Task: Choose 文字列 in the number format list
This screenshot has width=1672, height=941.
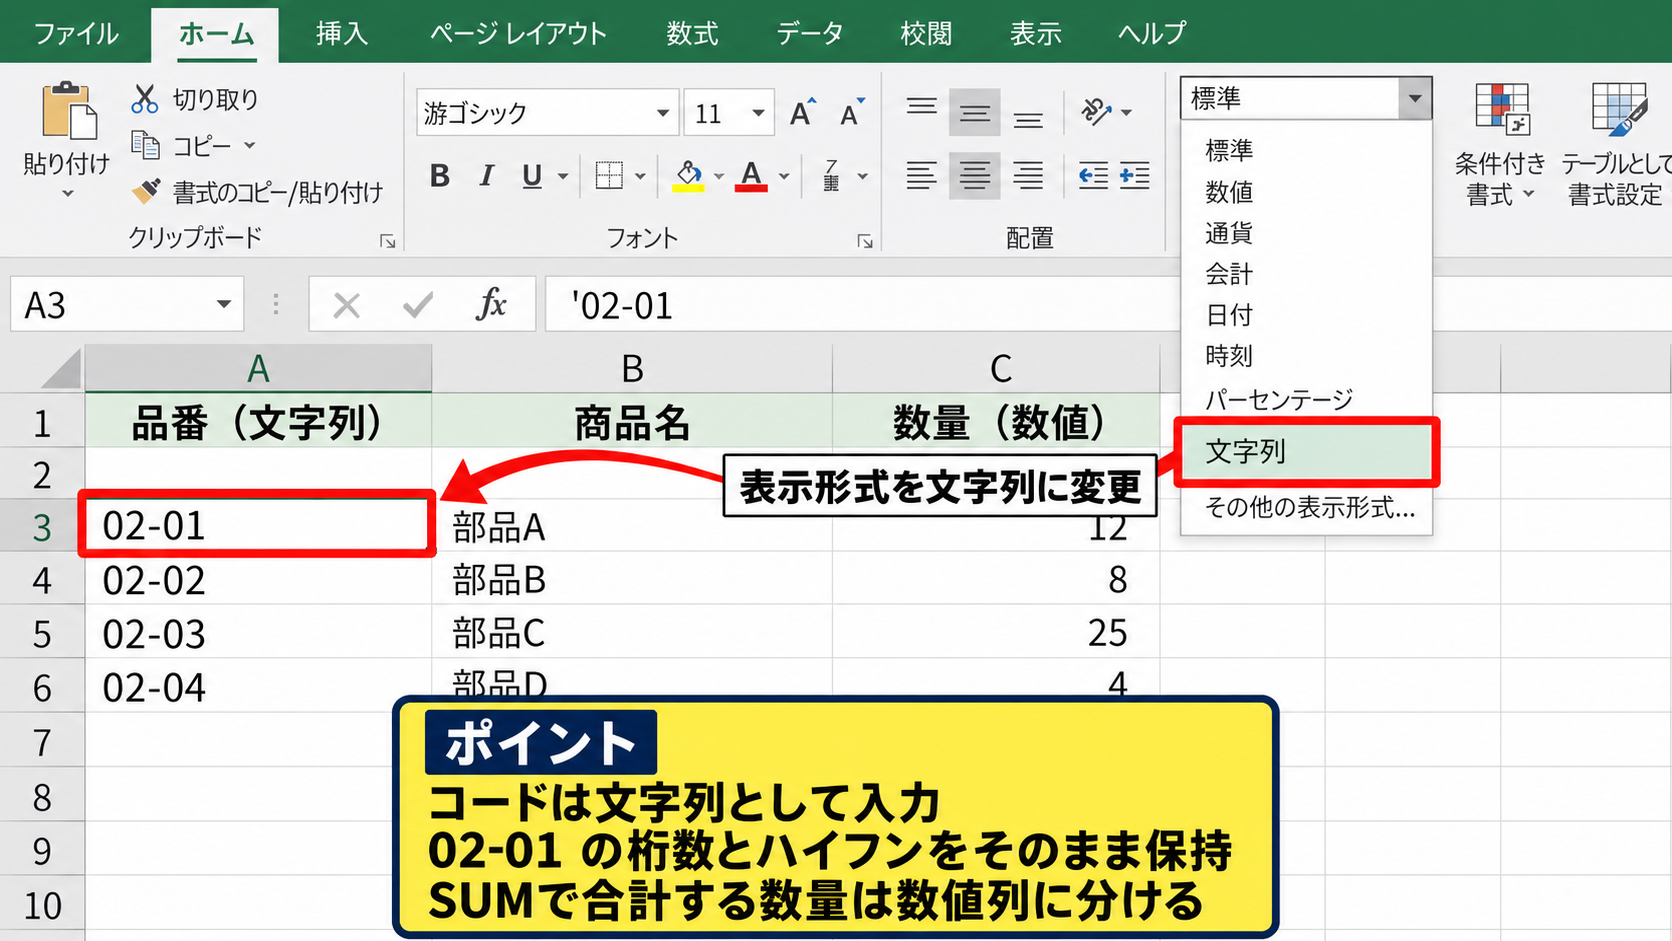Action: (1306, 452)
